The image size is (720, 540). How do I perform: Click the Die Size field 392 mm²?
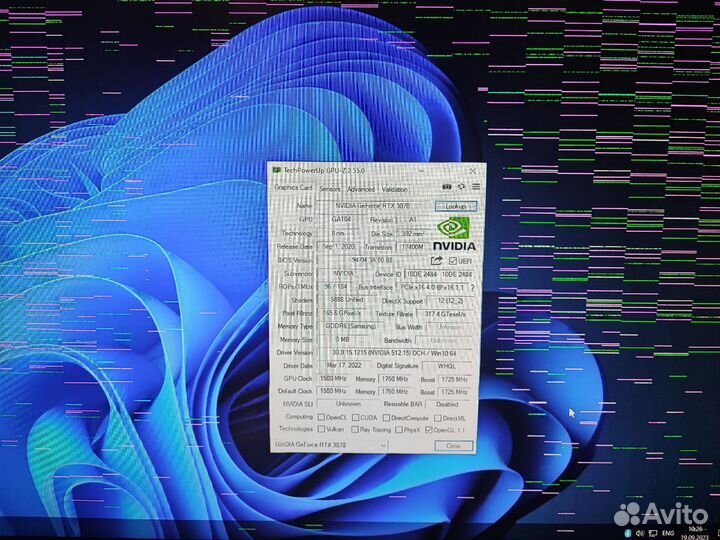point(412,234)
